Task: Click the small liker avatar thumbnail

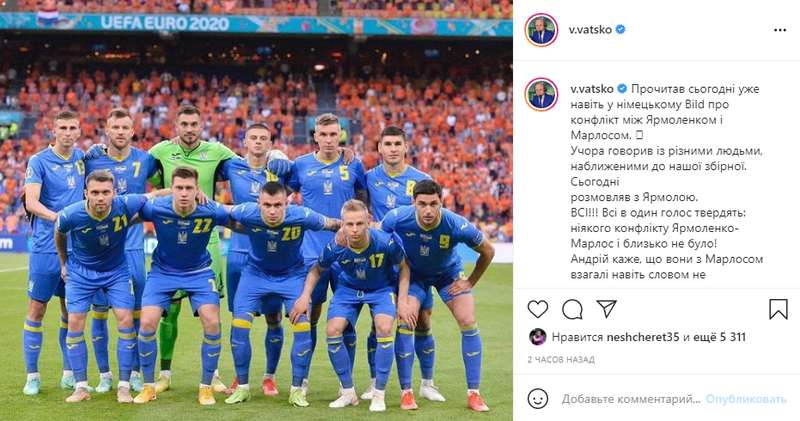Action: pos(537,337)
